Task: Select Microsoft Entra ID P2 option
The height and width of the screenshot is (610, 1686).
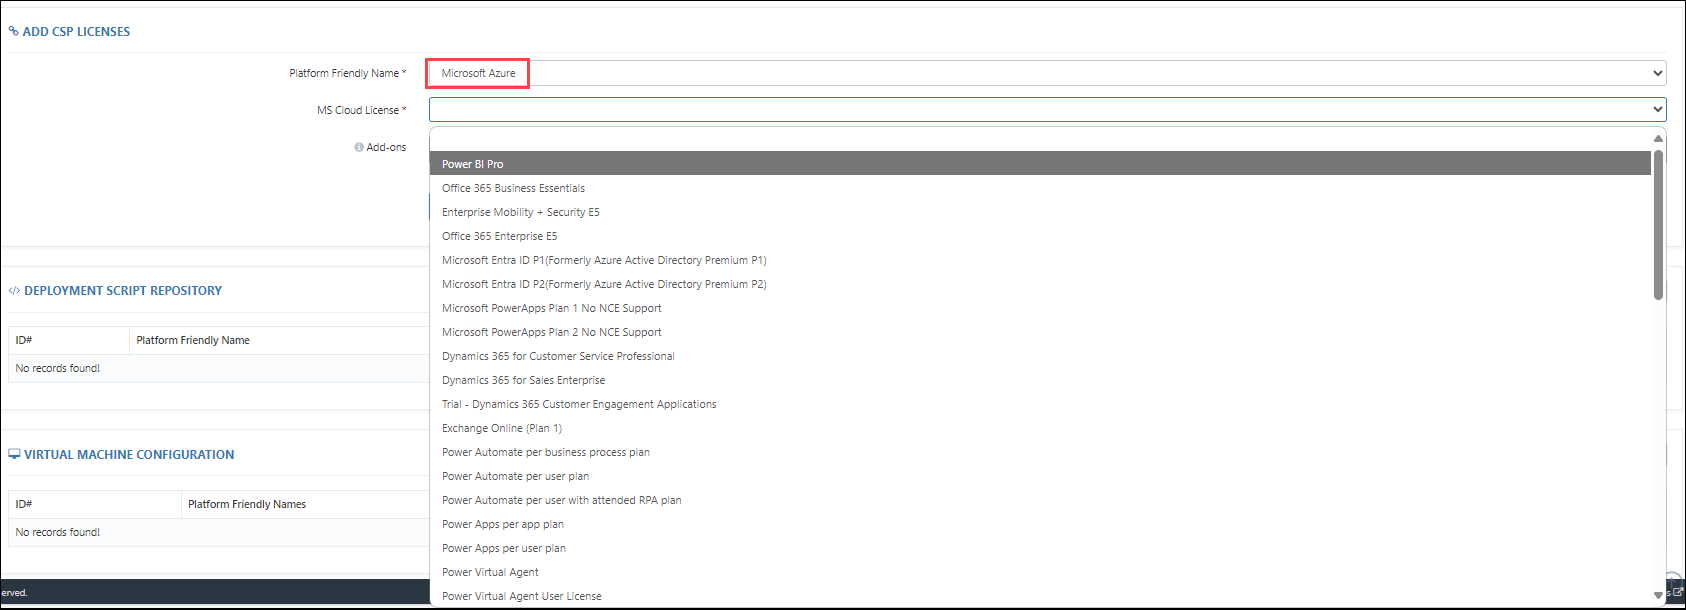Action: pyautogui.click(x=1040, y=284)
